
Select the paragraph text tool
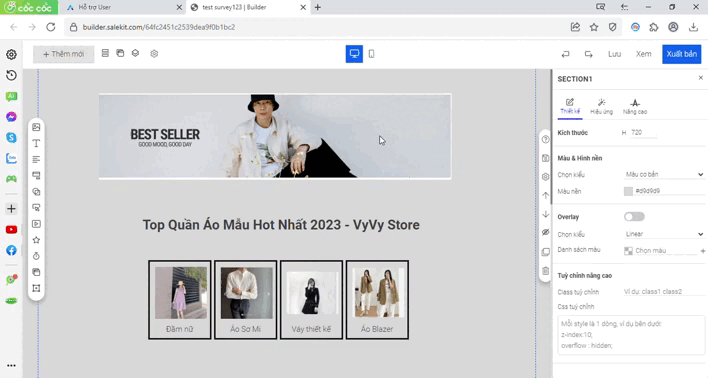point(36,159)
